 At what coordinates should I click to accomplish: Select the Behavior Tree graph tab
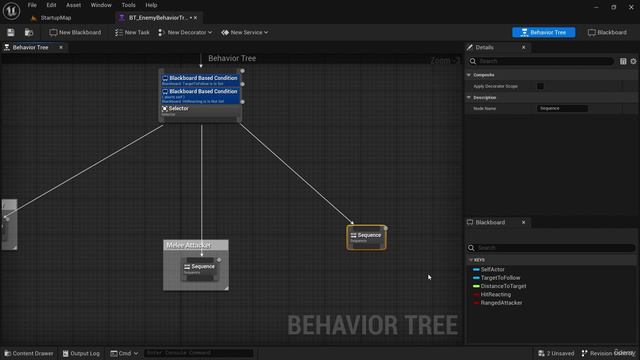[x=30, y=47]
